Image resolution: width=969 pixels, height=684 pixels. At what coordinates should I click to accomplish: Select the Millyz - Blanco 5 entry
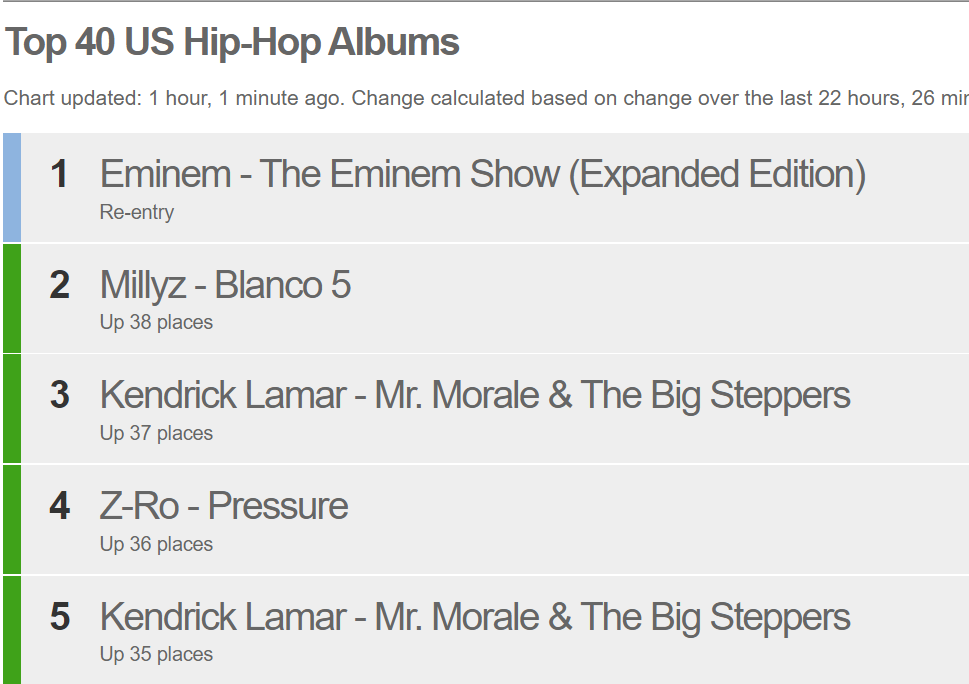226,285
